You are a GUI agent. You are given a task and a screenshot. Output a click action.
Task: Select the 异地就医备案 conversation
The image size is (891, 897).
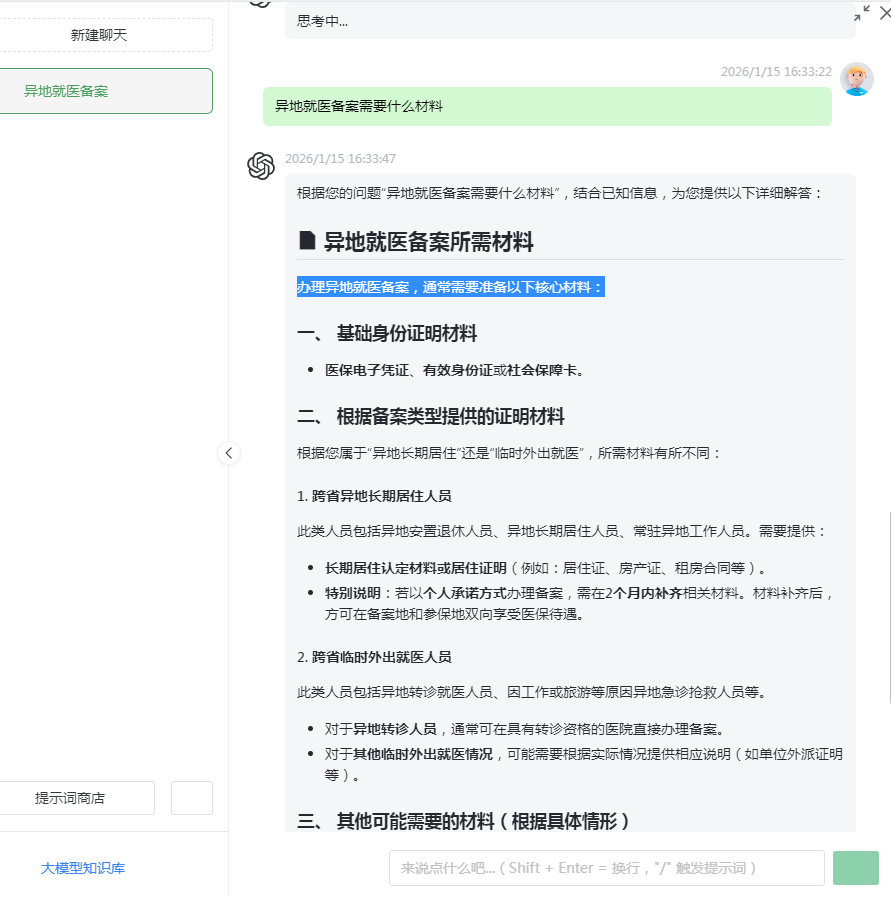click(x=99, y=91)
